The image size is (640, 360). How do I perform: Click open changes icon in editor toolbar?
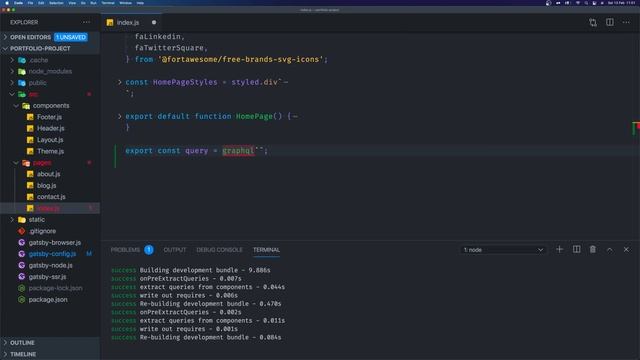tap(593, 22)
